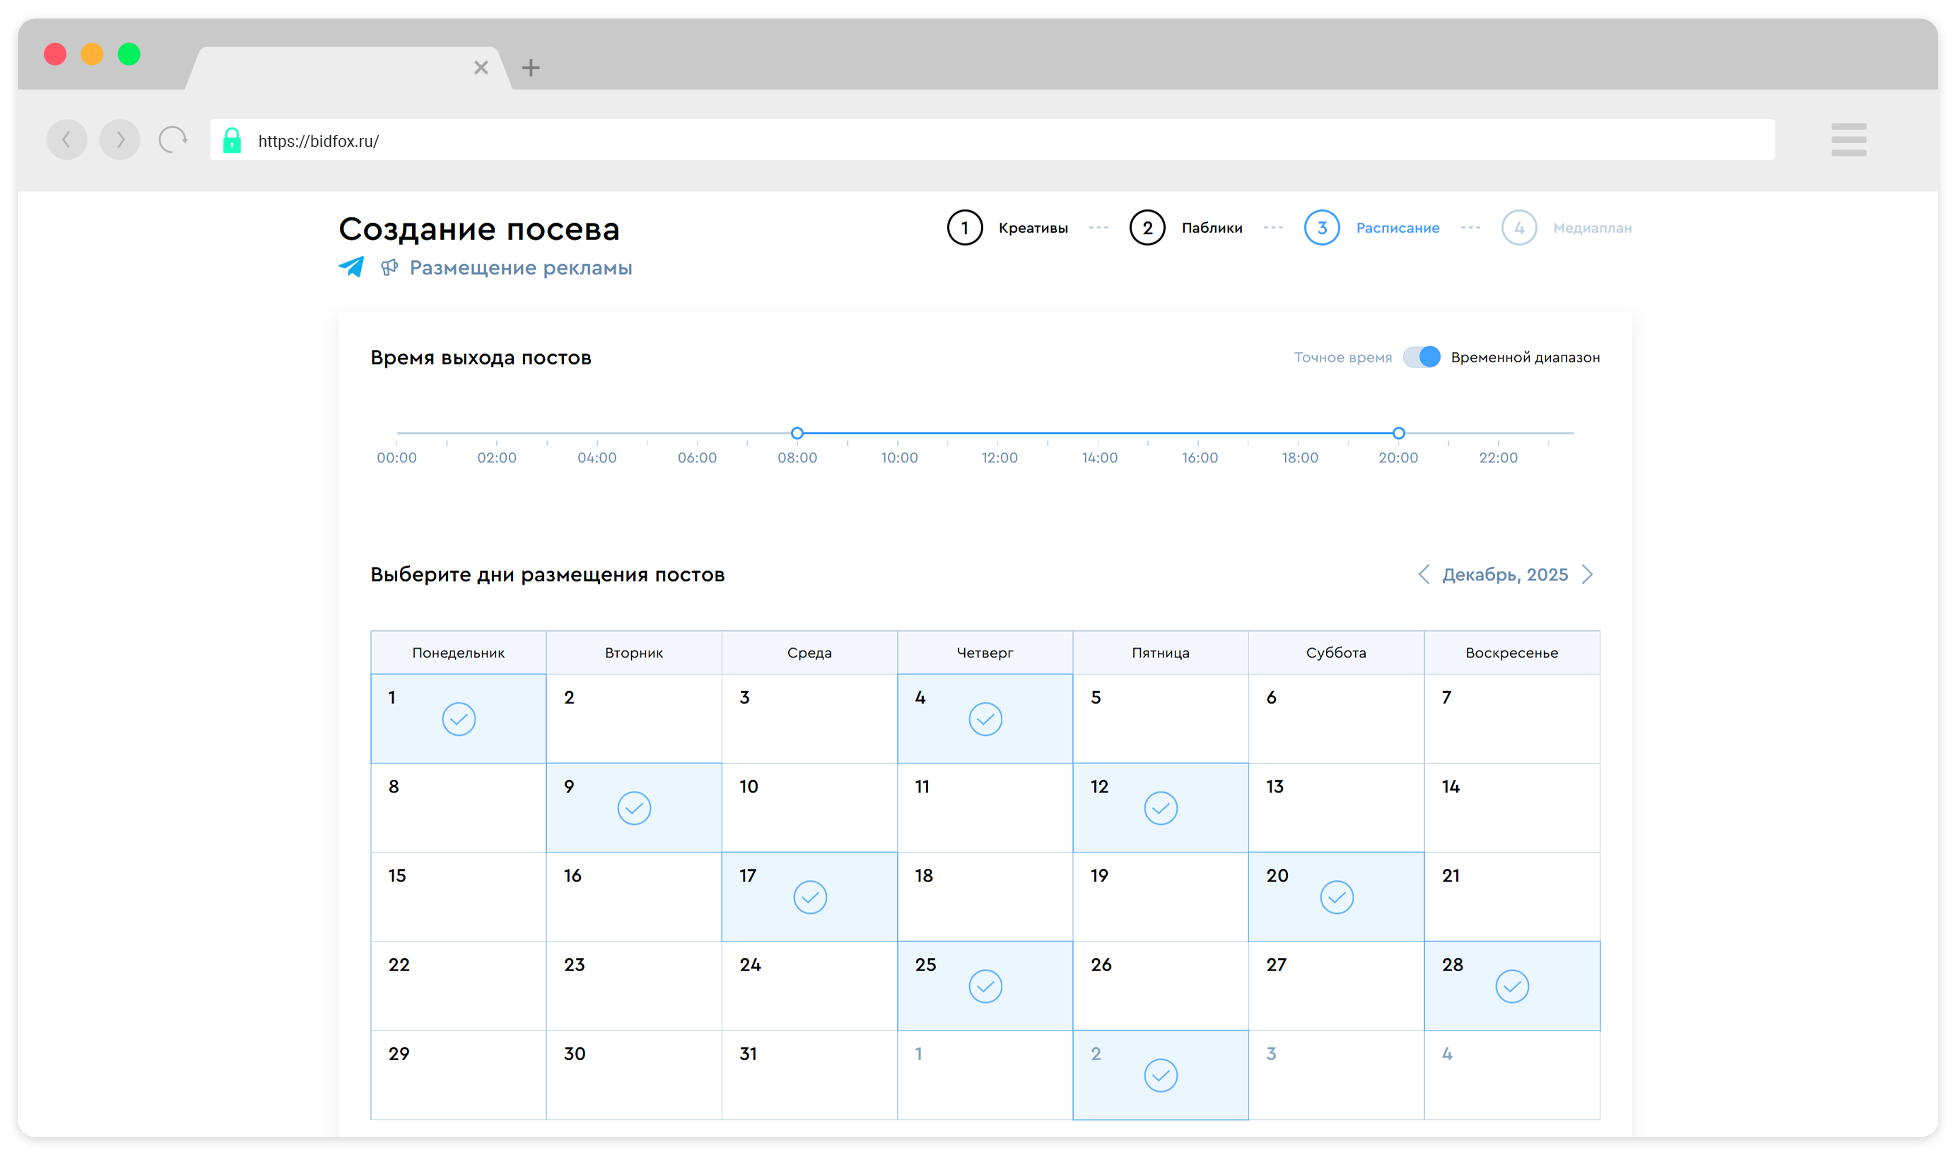This screenshot has height=1156, width=1956.
Task: Uncheck December 1 in the calendar
Action: tap(459, 719)
